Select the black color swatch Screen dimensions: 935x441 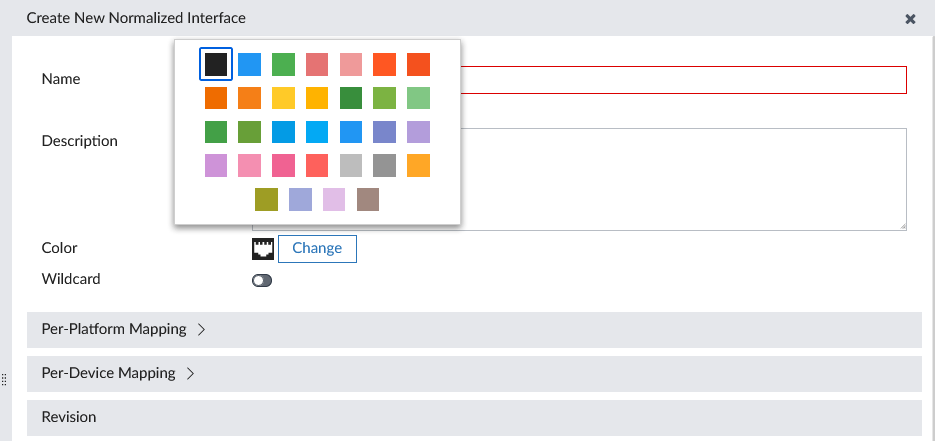coord(216,64)
